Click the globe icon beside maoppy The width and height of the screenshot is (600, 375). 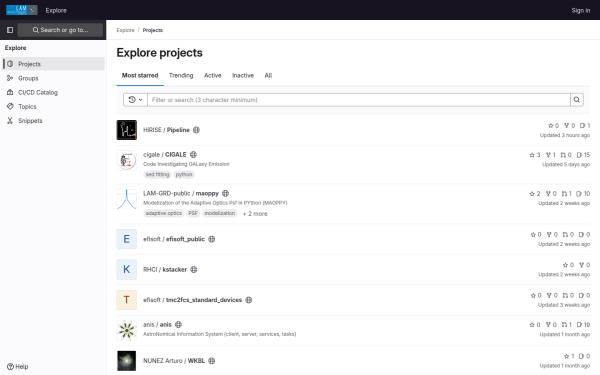pos(225,193)
